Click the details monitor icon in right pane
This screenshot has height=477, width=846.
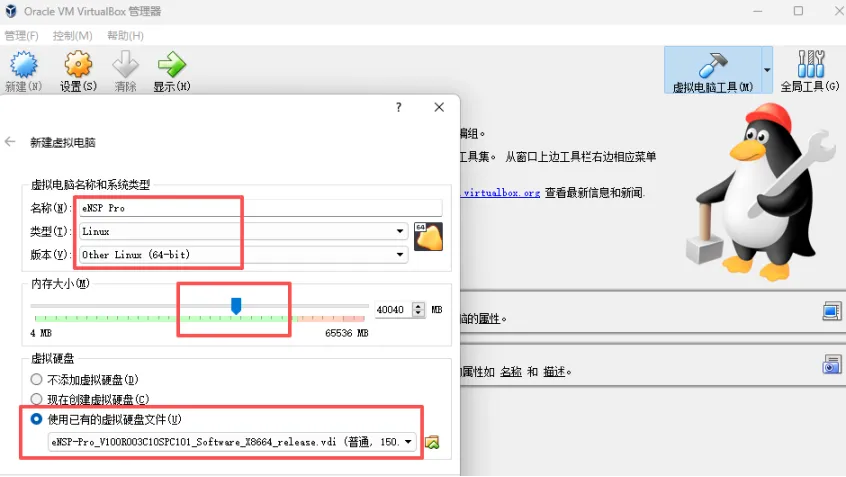click(x=831, y=311)
